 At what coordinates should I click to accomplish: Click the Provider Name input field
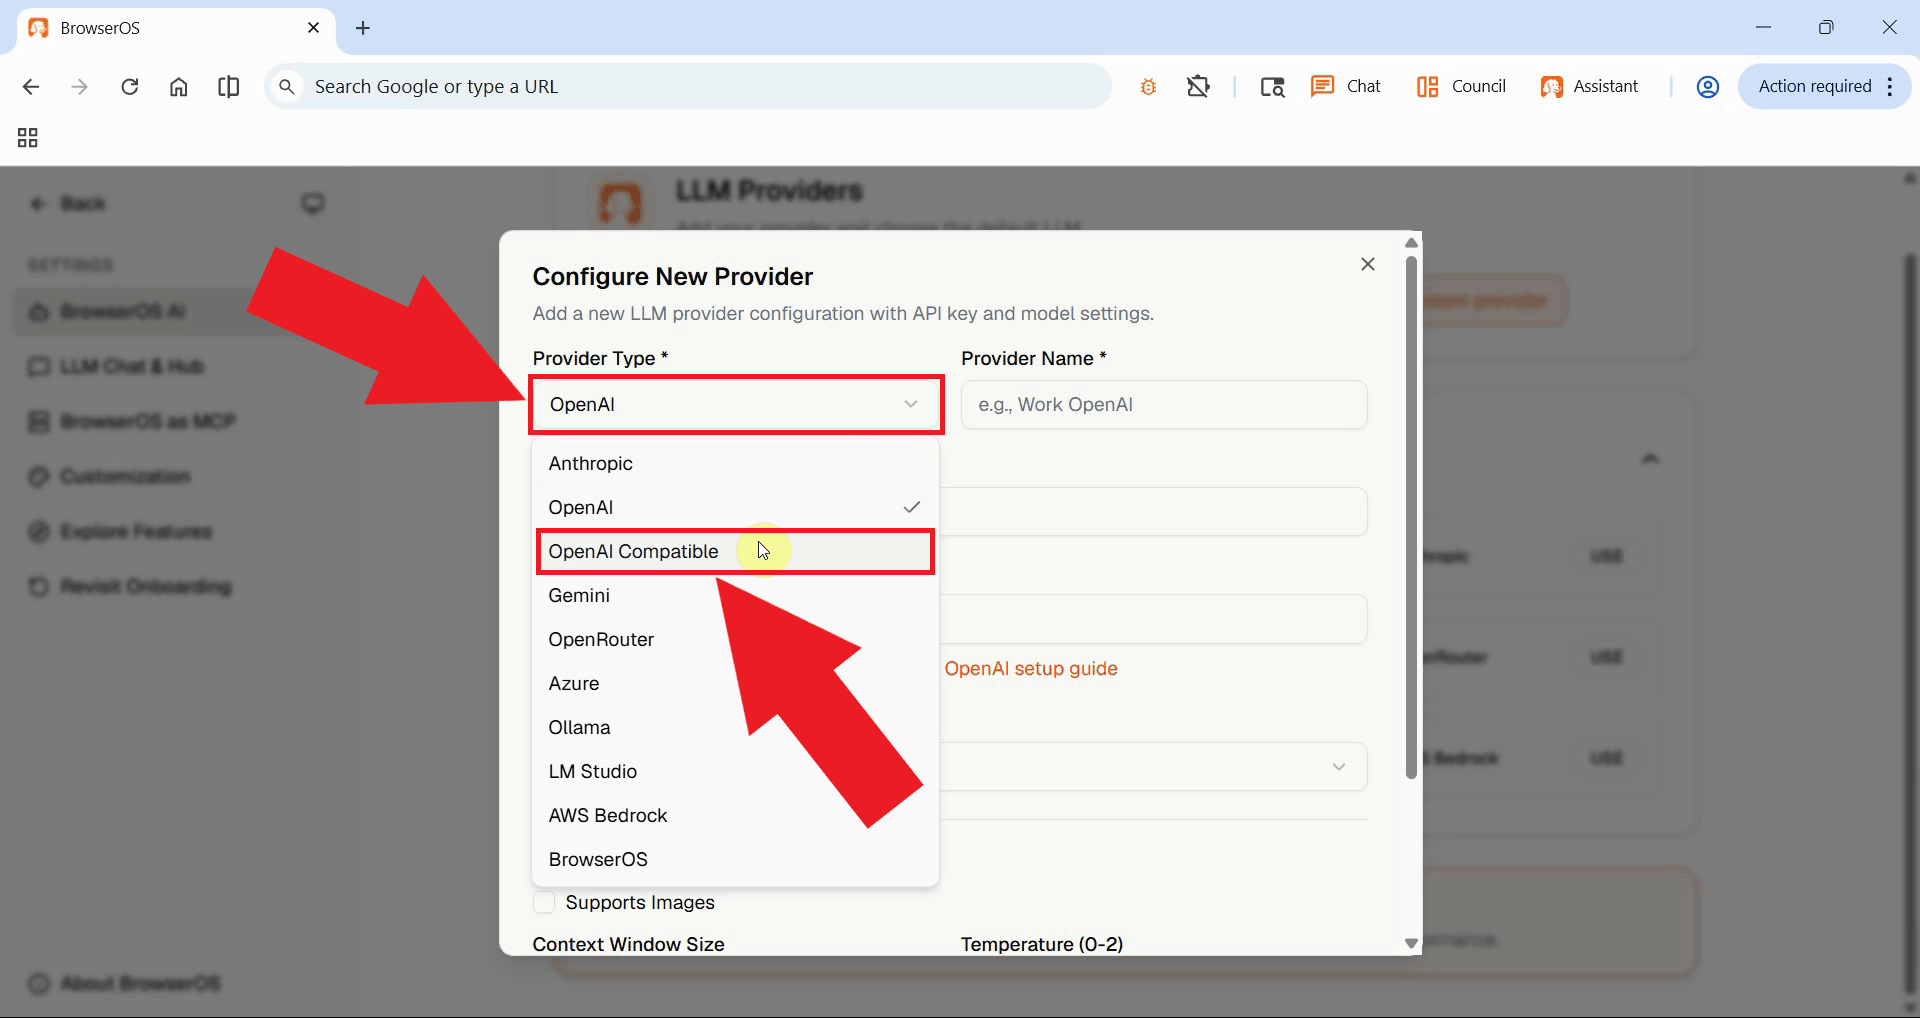click(1163, 405)
